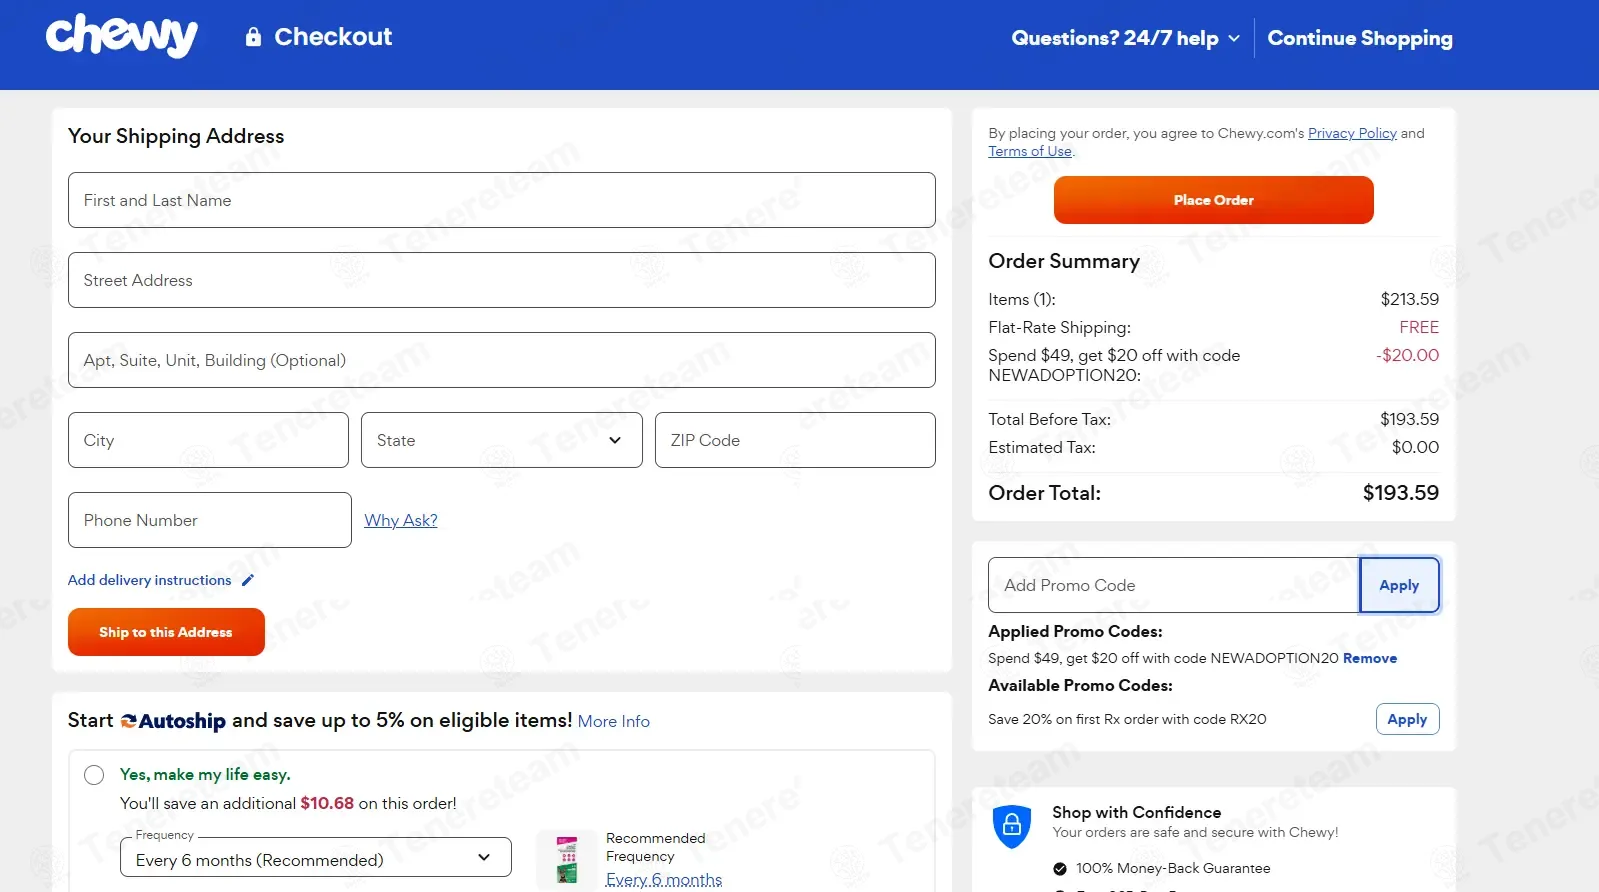Viewport: 1599px width, 892px height.
Task: Focus the Add Promo Code field
Action: [1174, 585]
